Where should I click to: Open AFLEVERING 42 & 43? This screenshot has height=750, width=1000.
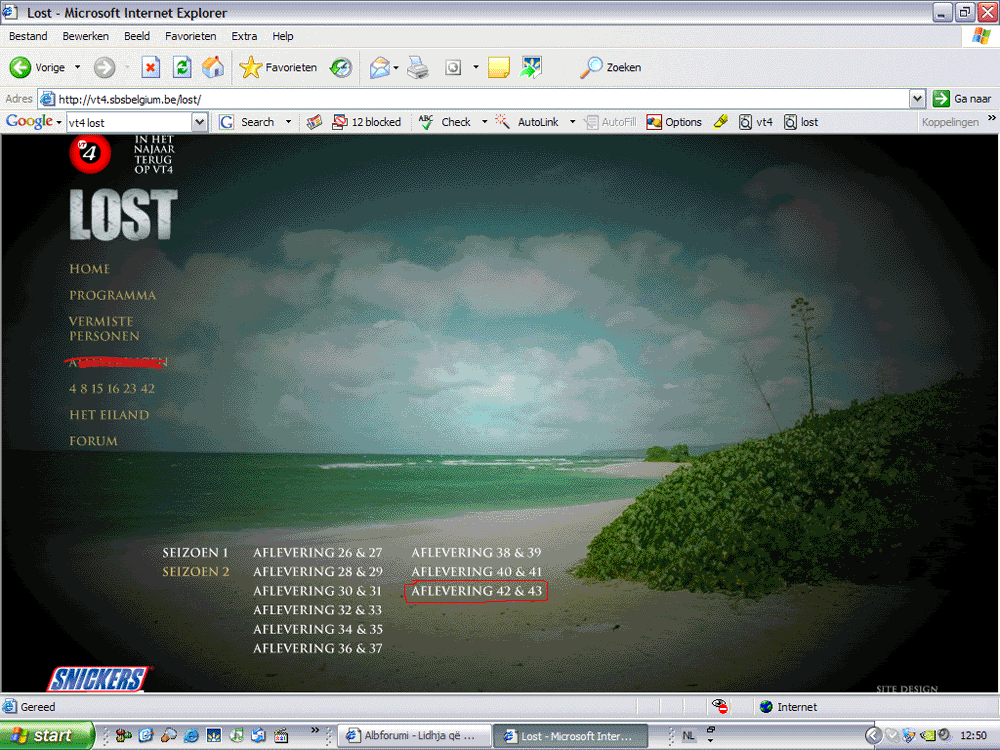tap(476, 591)
